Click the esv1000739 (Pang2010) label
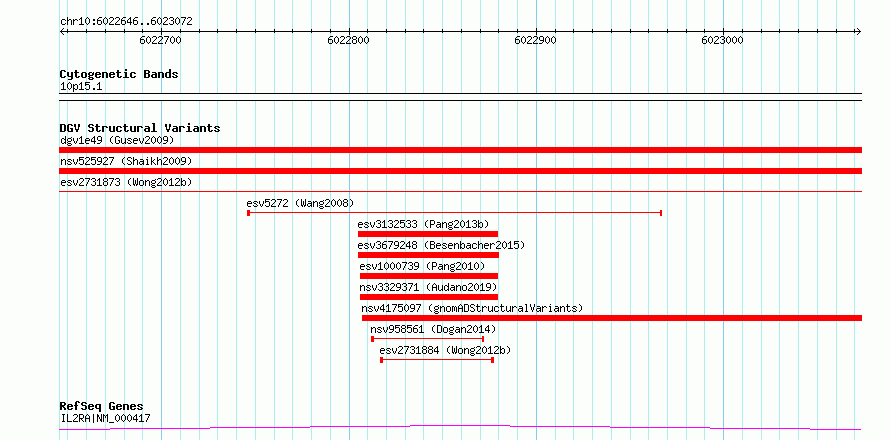The width and height of the screenshot is (890, 440). 422,266
